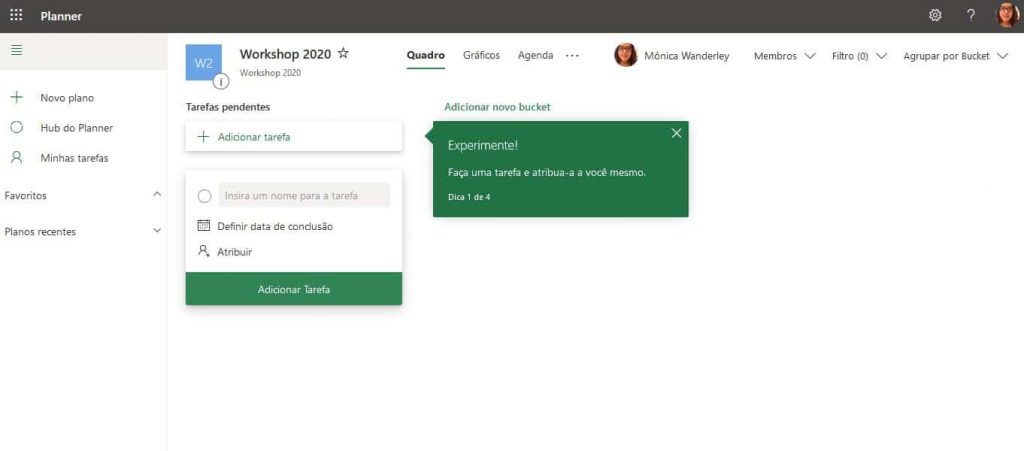Click the plan info icon on W2 tile
The image size is (1024, 451).
pyautogui.click(x=221, y=81)
